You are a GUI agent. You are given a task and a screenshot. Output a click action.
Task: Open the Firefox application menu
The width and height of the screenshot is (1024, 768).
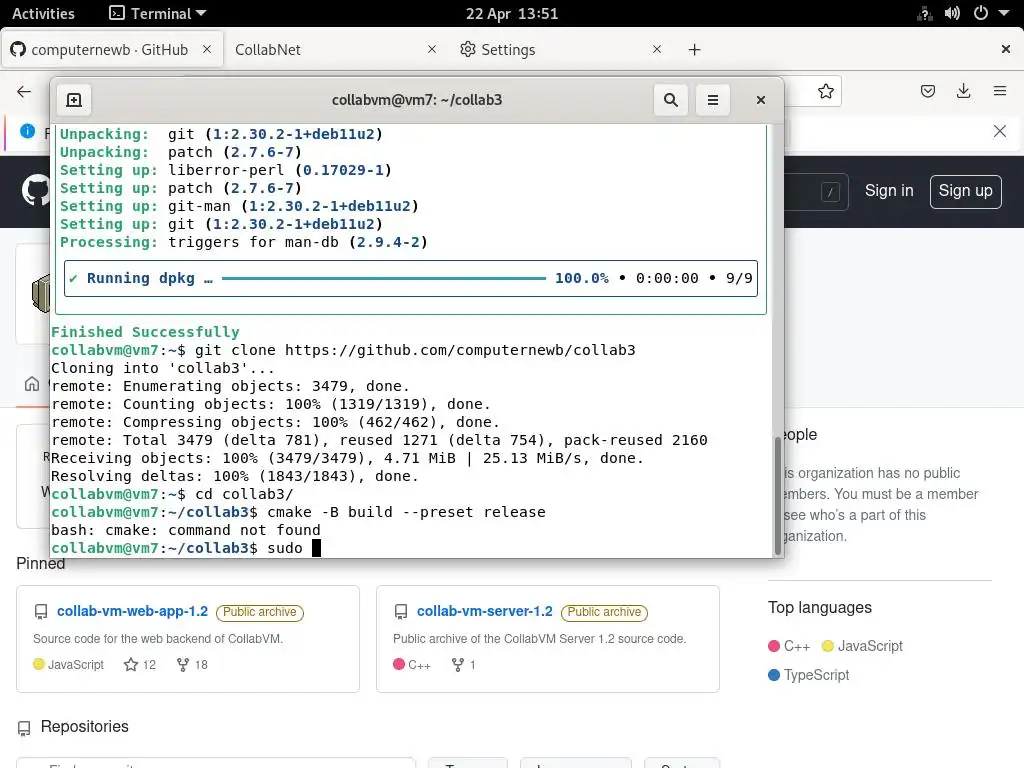click(1000, 91)
